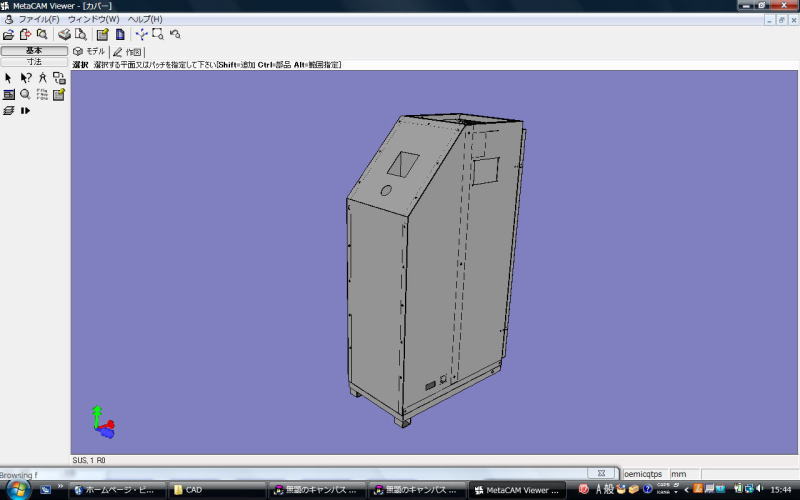This screenshot has width=800, height=500.
Task: Select the magnifier zoom tool in left panel
Action: [x=25, y=94]
